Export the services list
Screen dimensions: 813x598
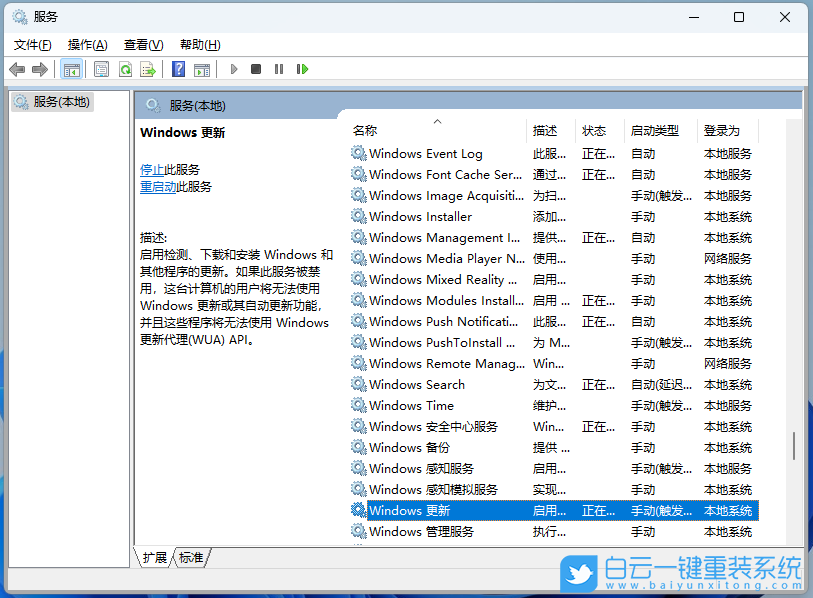pyautogui.click(x=148, y=69)
